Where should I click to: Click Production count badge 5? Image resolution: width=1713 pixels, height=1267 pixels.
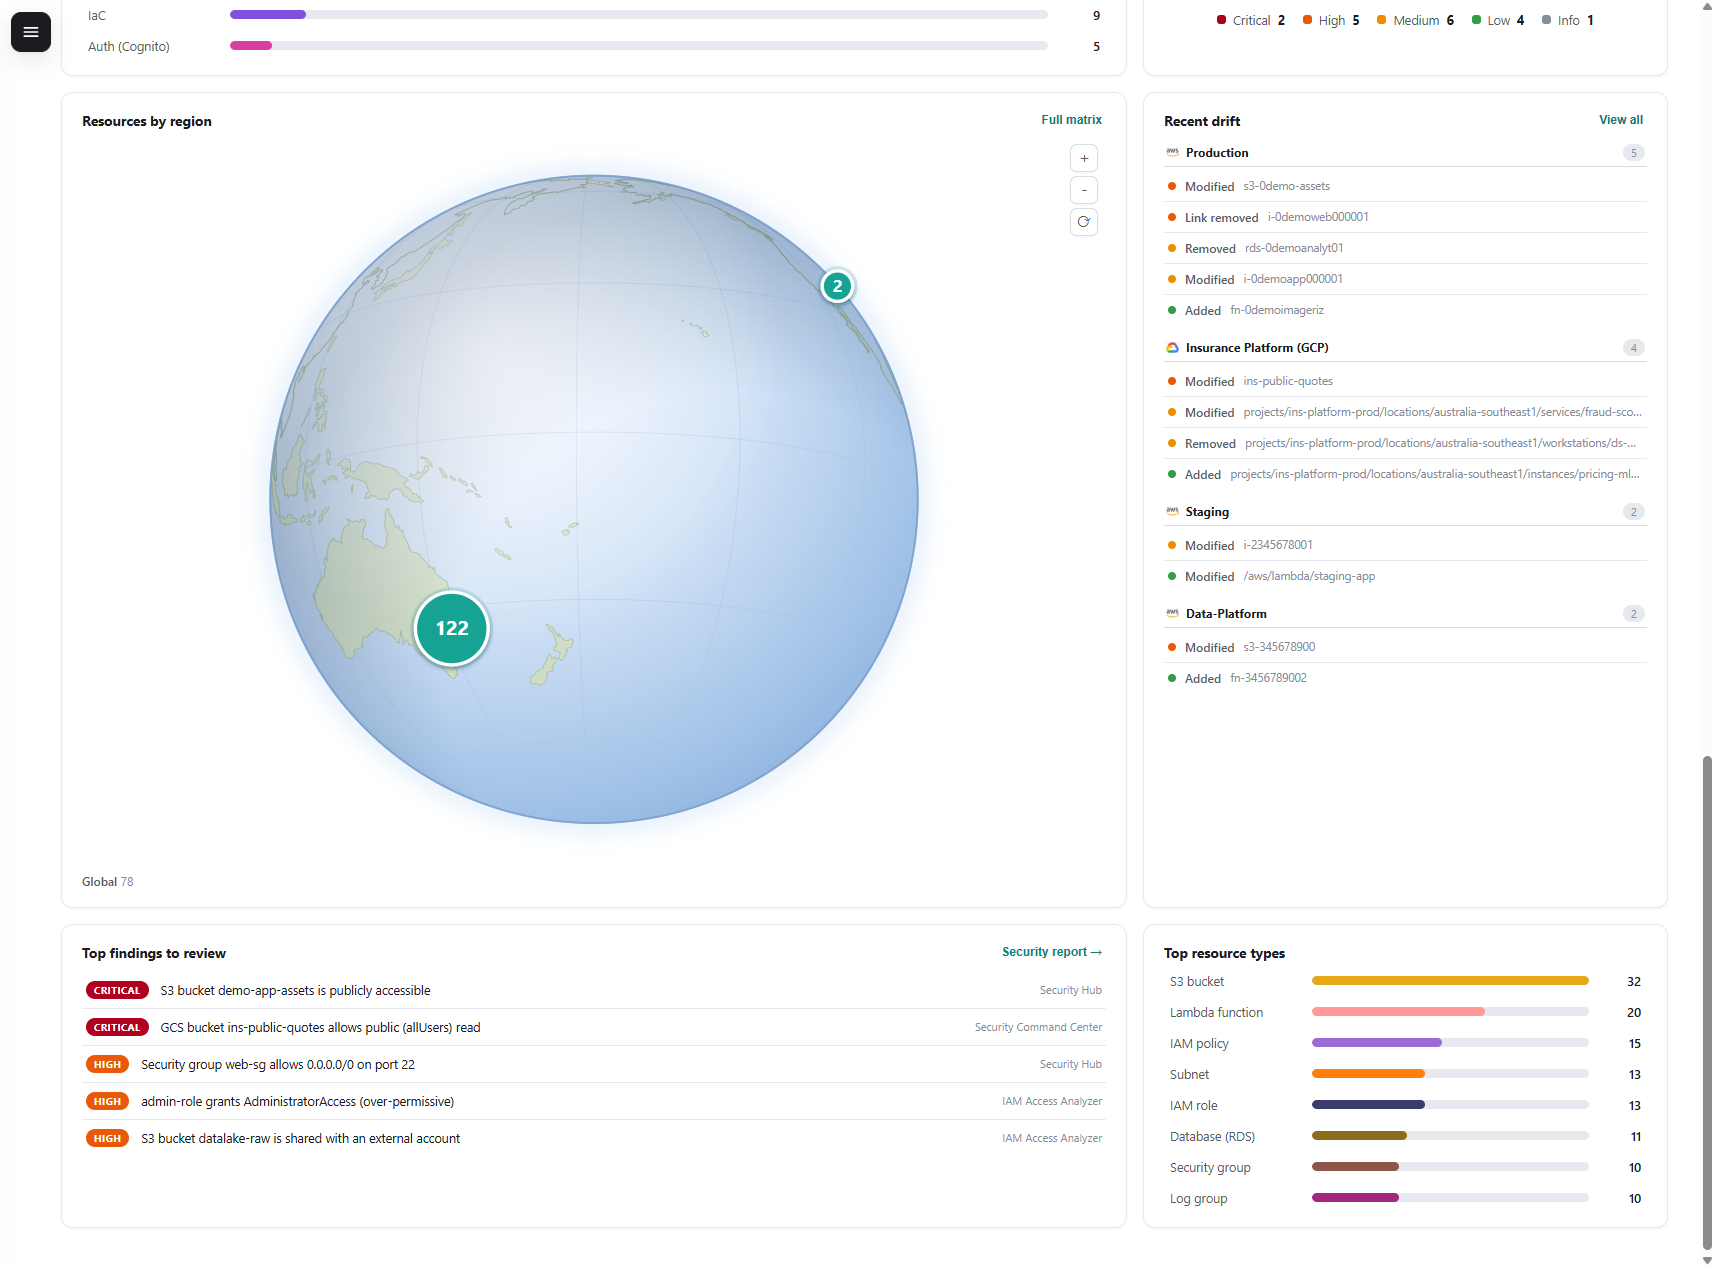[1633, 153]
